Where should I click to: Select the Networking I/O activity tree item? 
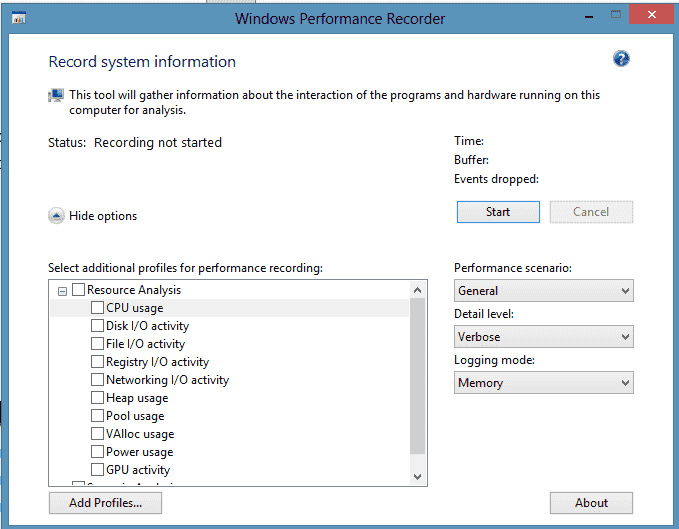click(x=167, y=380)
